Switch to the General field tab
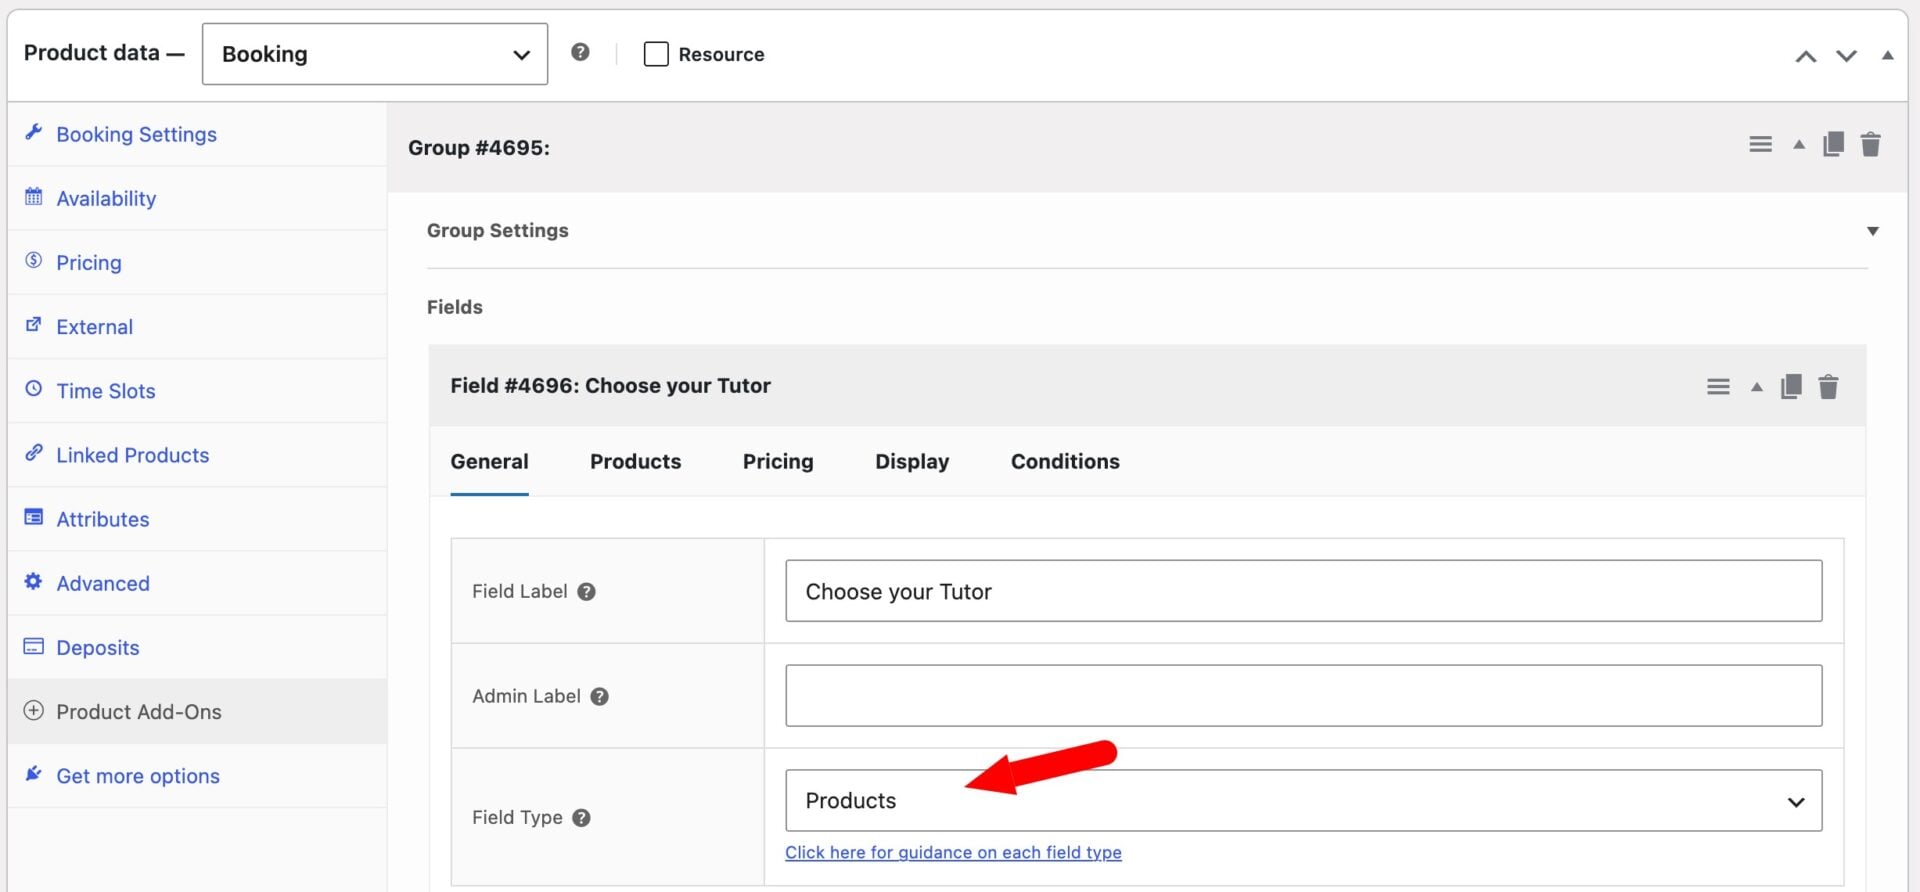 click(489, 461)
